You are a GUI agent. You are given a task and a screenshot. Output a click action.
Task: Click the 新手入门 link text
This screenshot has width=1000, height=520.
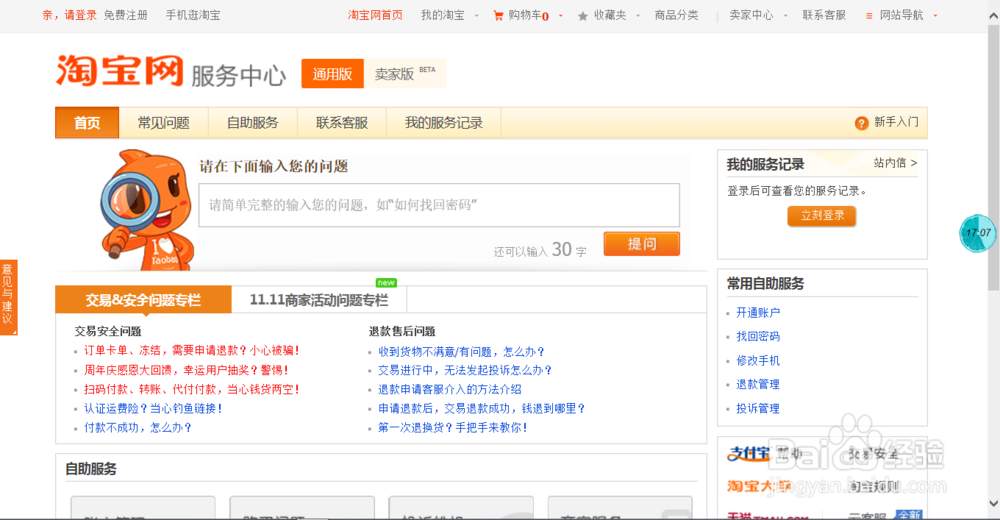[896, 122]
